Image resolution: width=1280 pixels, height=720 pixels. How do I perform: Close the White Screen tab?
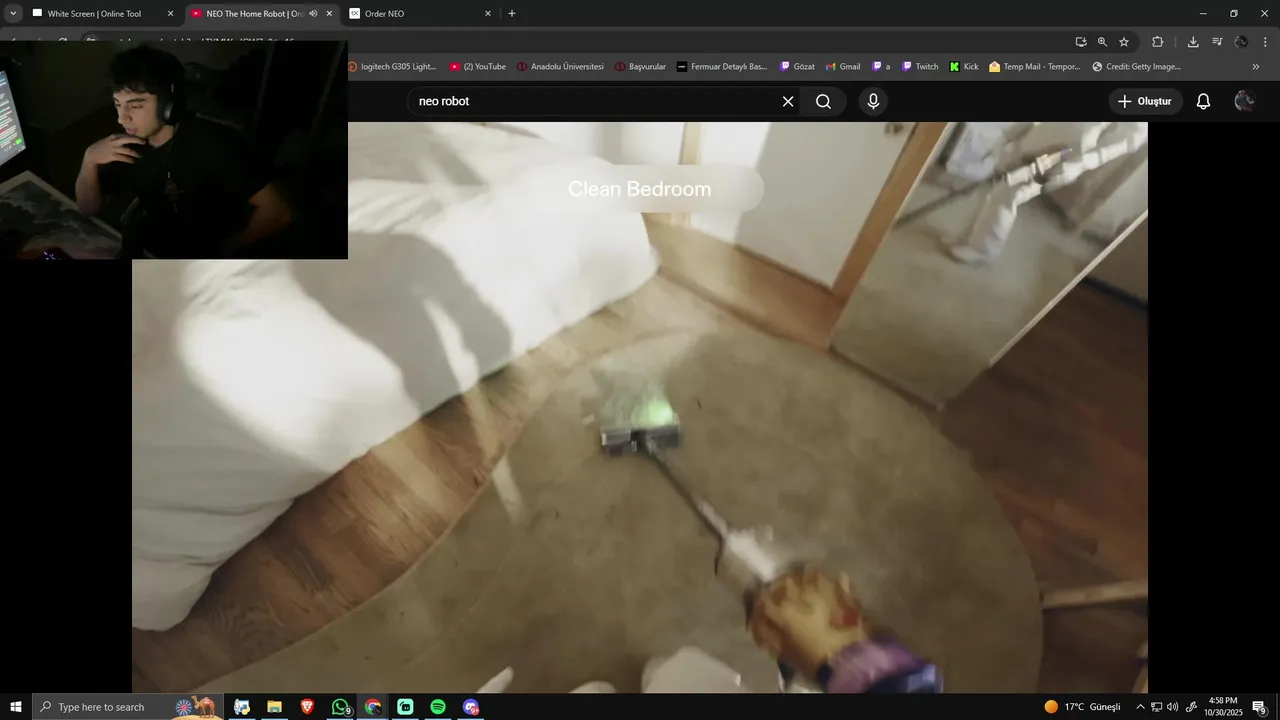[170, 14]
